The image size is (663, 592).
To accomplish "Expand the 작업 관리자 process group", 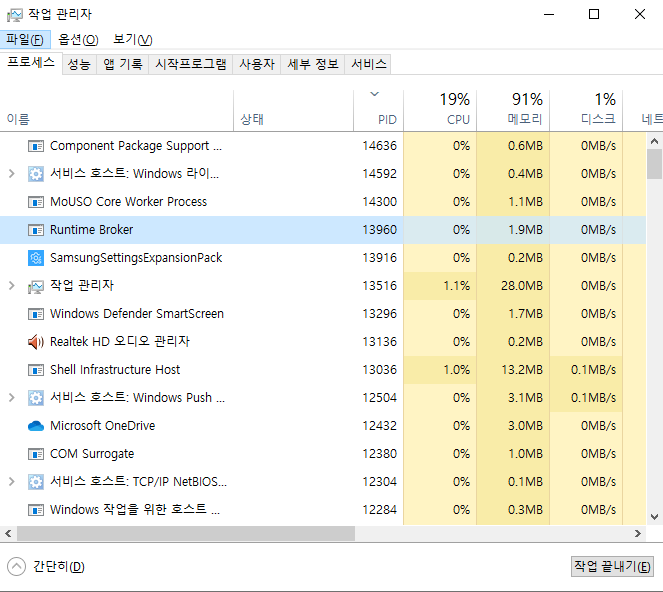I will (x=12, y=285).
